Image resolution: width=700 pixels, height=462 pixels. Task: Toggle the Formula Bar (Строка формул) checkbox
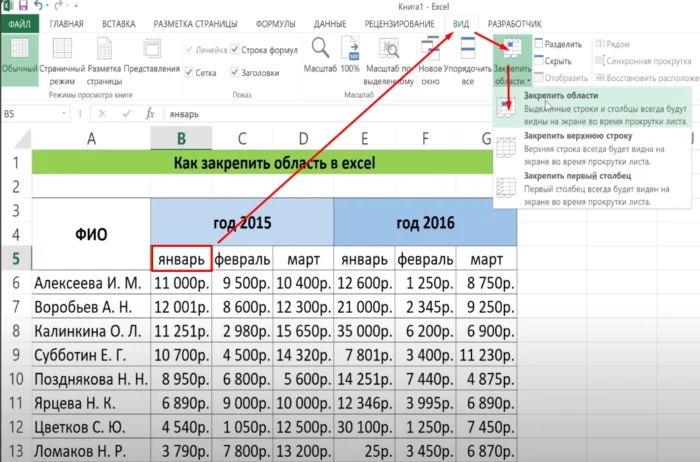point(234,49)
